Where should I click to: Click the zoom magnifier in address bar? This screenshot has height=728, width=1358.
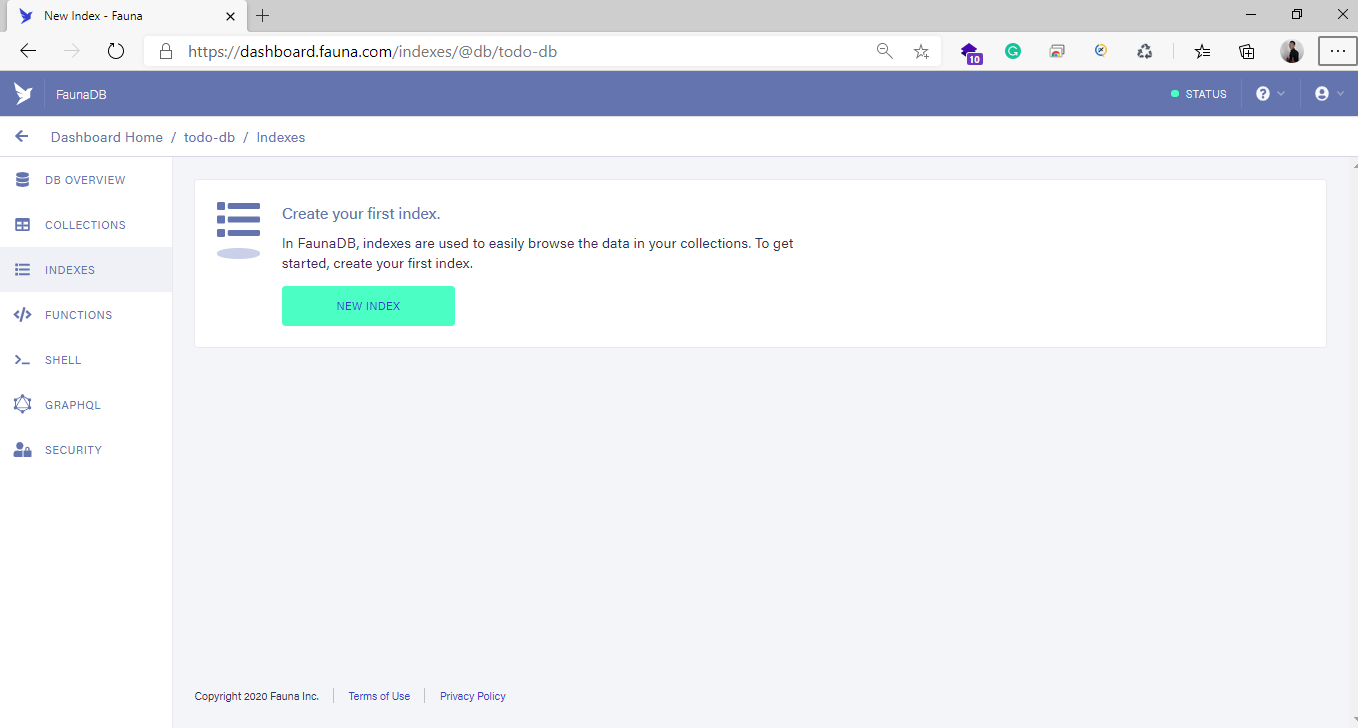coord(884,51)
